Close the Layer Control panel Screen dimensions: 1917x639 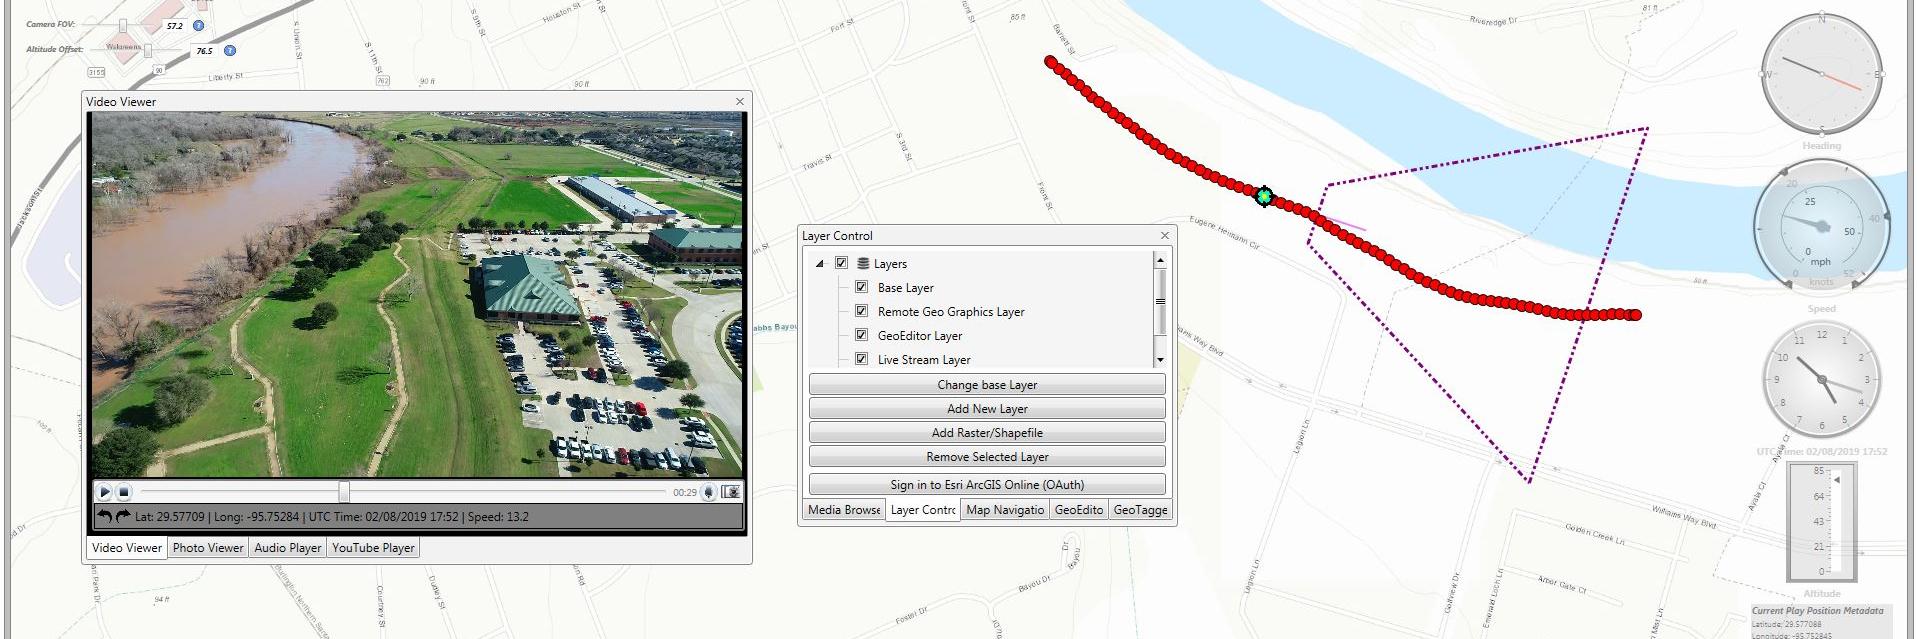(x=1164, y=235)
